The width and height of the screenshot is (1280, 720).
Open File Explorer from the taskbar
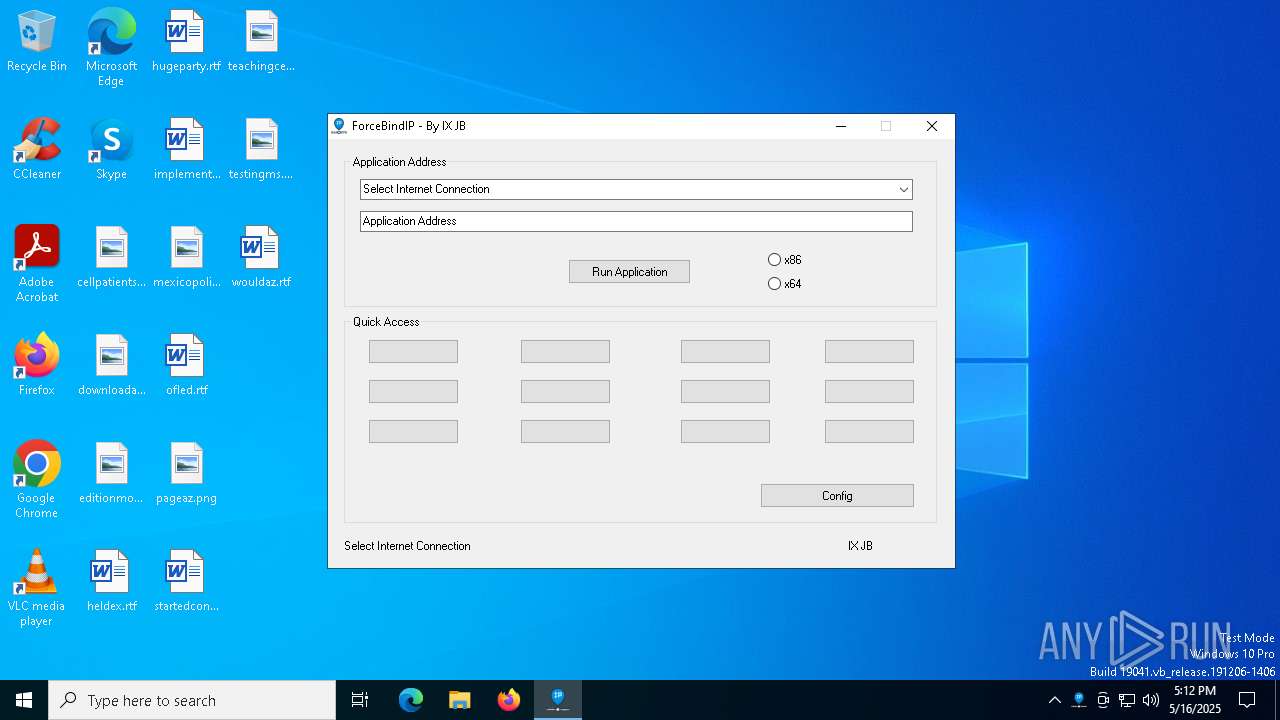(x=460, y=700)
